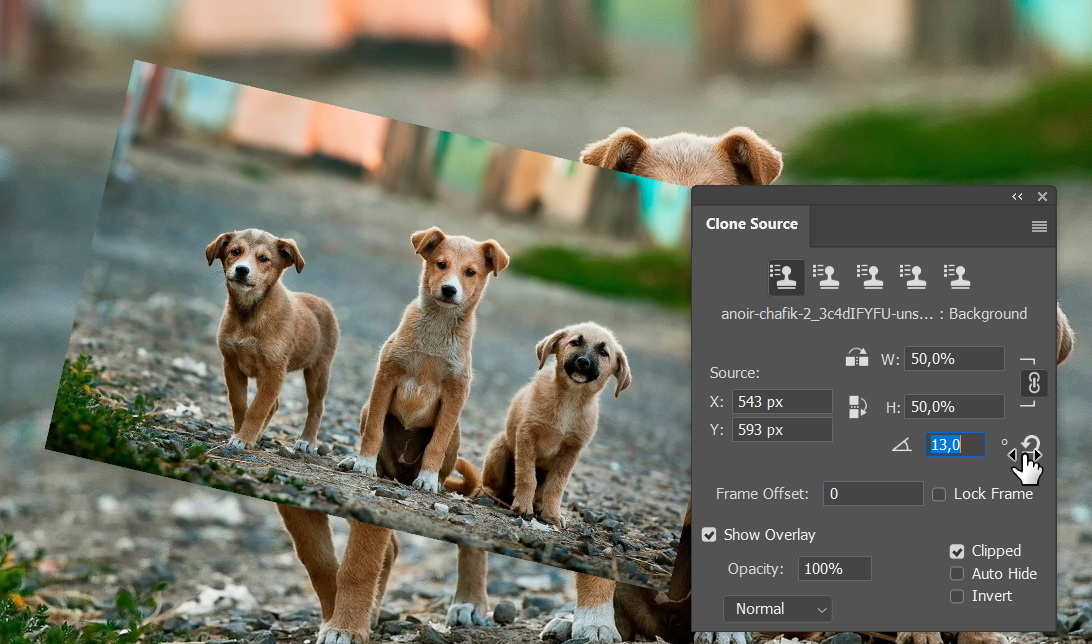Select the fifth clone source stamp
Screen dimensions: 1092x644
tap(957, 277)
